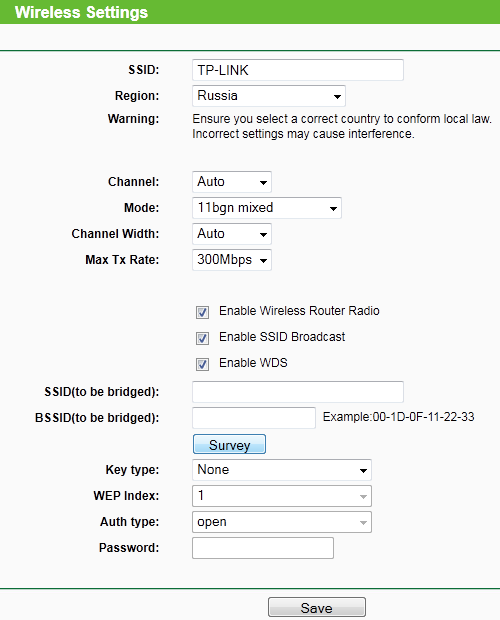Uncheck the Enable SSID Broadcast checkbox

[x=202, y=338]
